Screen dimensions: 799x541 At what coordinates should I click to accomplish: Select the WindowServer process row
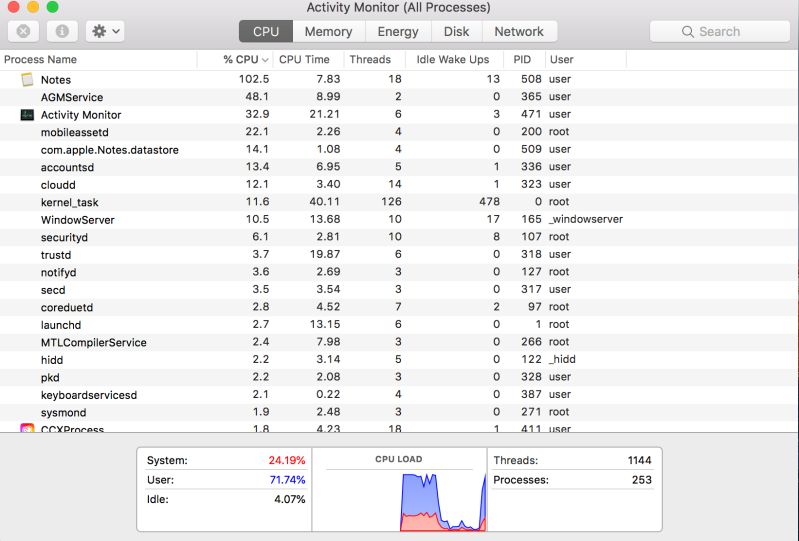[399, 220]
